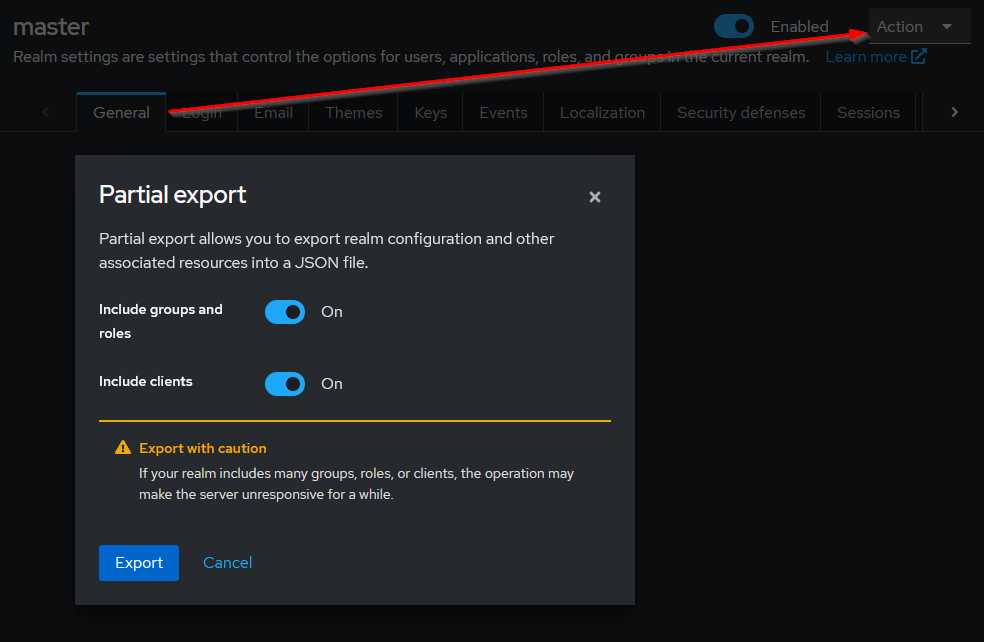Follow the Learn more link
The image size is (984, 642).
click(x=866, y=56)
